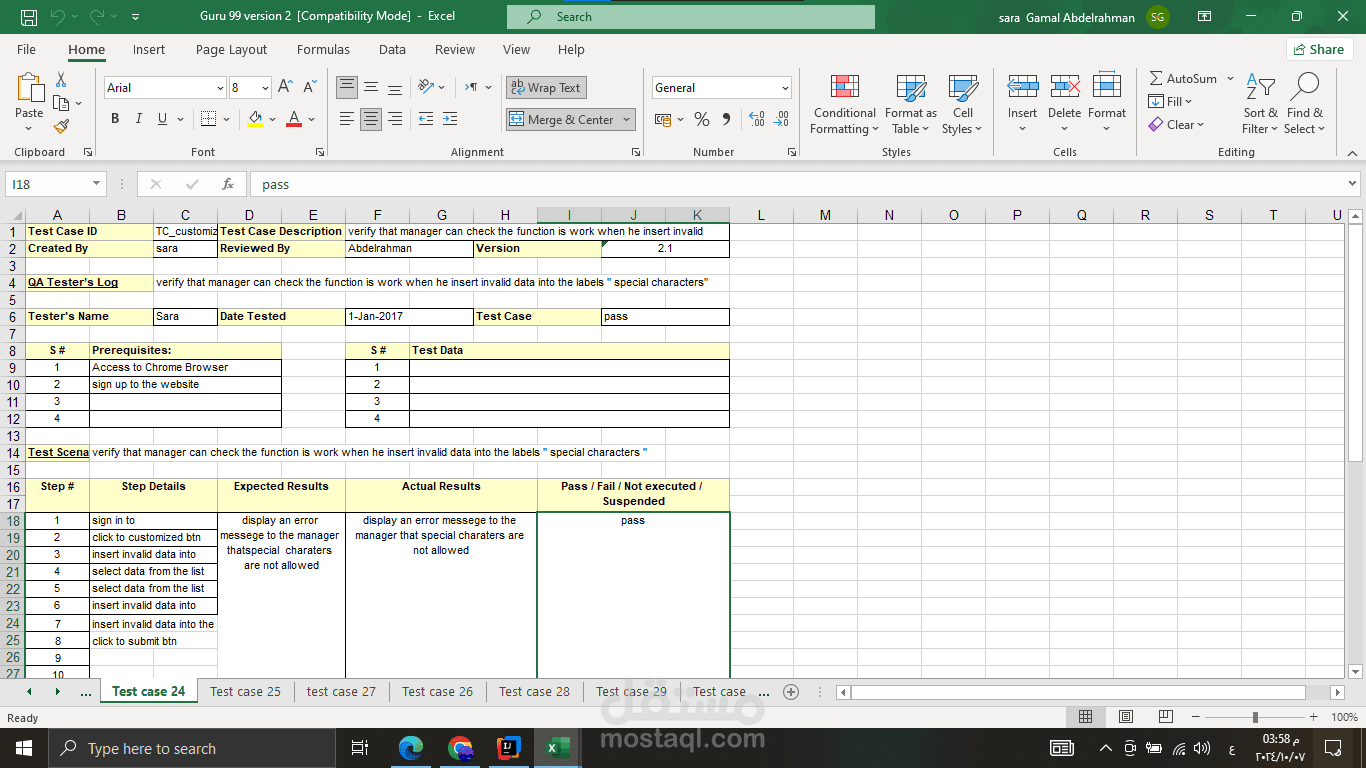Apply the yellow Fill Color
This screenshot has width=1366, height=768.
tap(255, 119)
